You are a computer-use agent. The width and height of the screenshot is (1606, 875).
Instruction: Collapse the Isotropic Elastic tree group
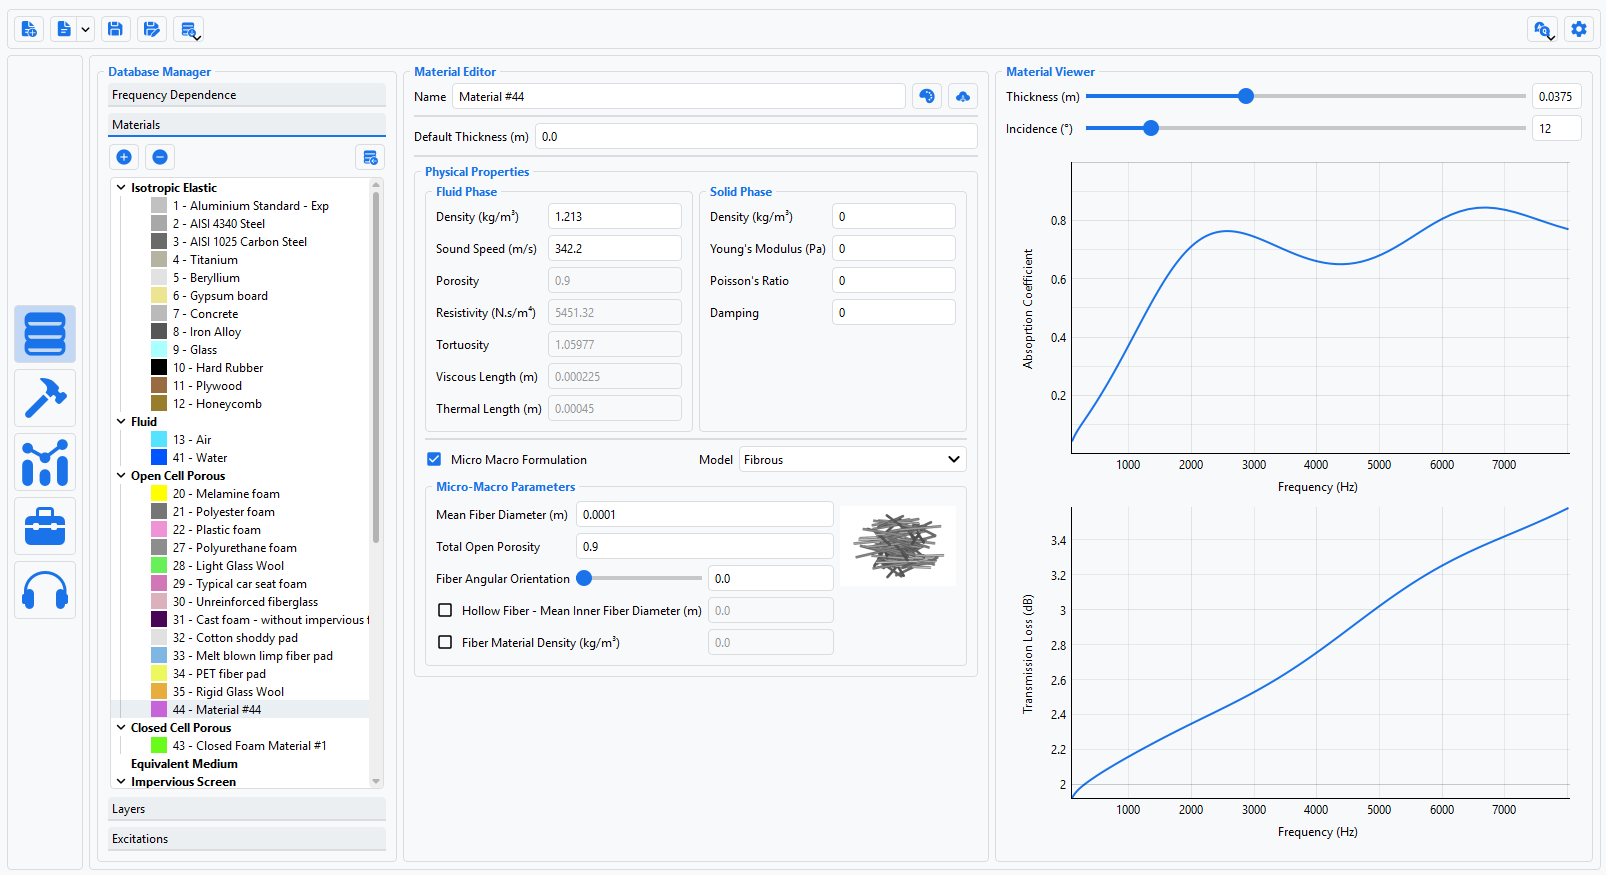click(x=121, y=187)
